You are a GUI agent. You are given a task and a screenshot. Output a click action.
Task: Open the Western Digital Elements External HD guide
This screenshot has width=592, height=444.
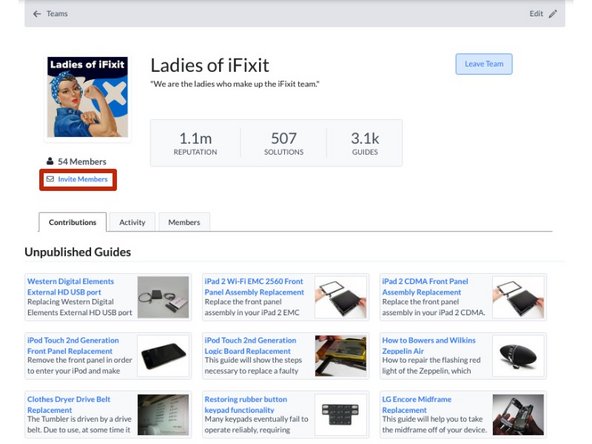click(71, 287)
